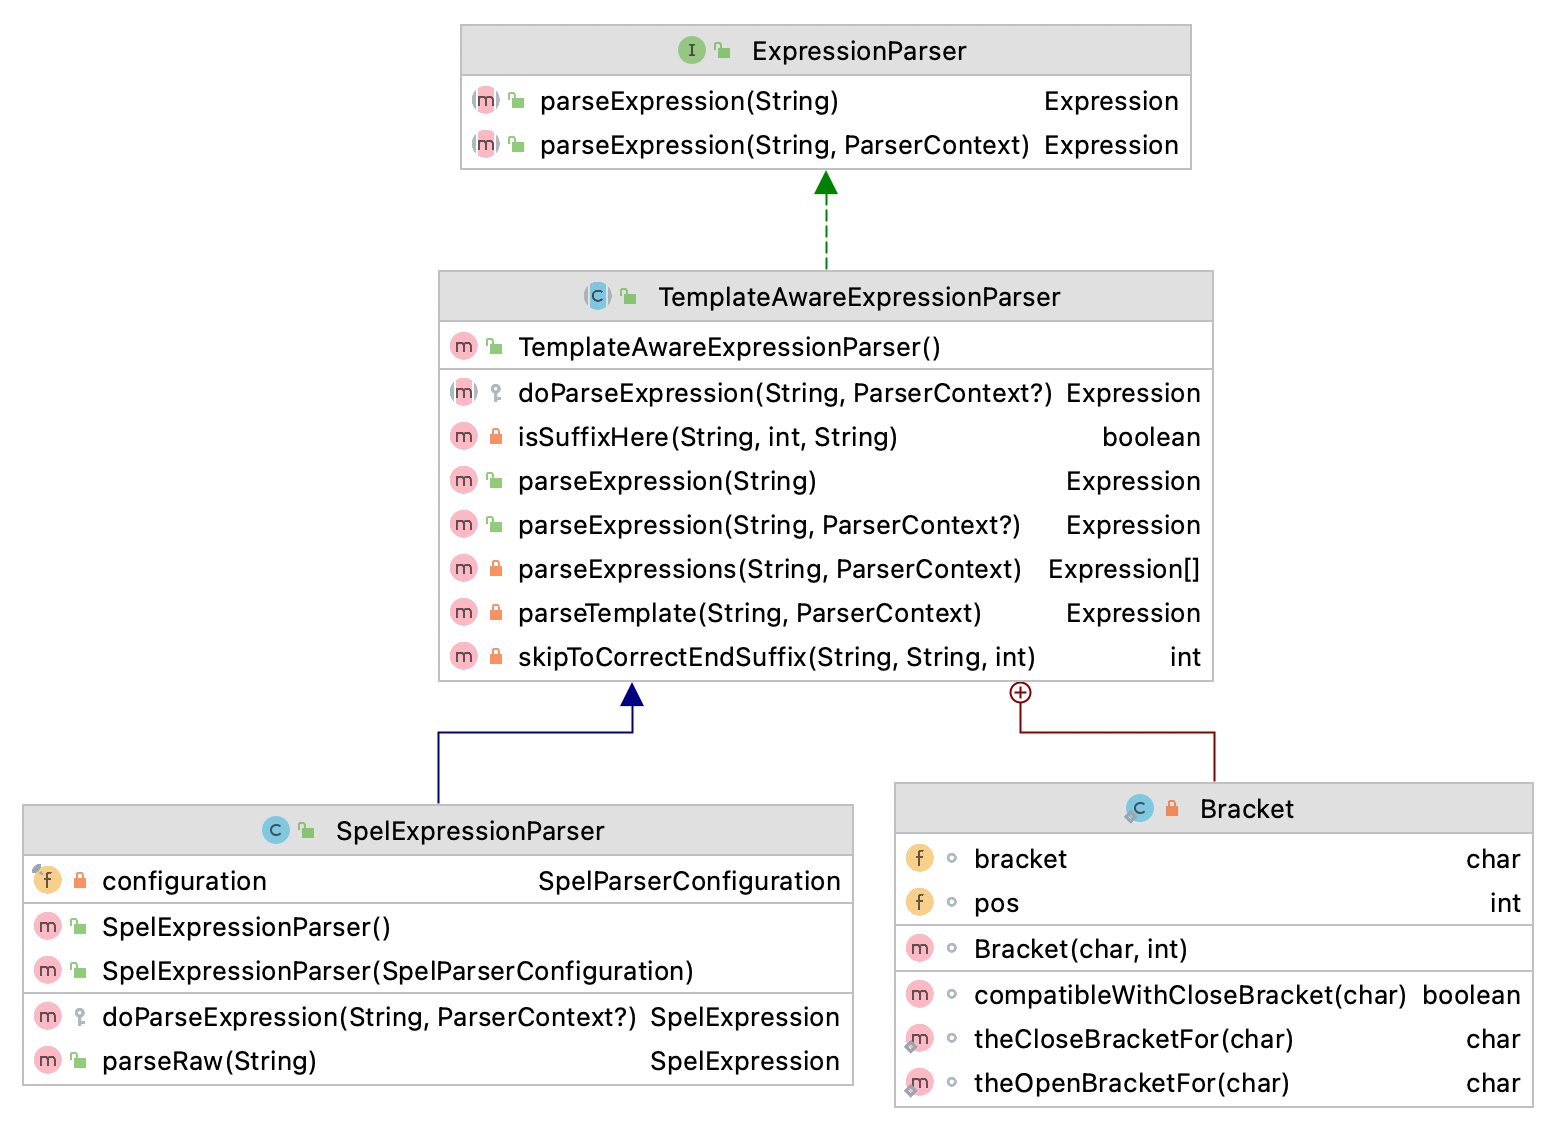
Task: Select the skipToCorrectEndSuffix method row
Action: click(776, 656)
